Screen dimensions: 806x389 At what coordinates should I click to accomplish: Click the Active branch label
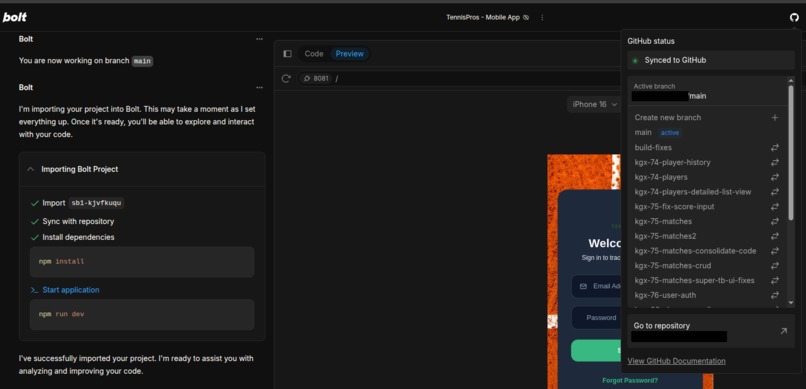[x=654, y=87]
